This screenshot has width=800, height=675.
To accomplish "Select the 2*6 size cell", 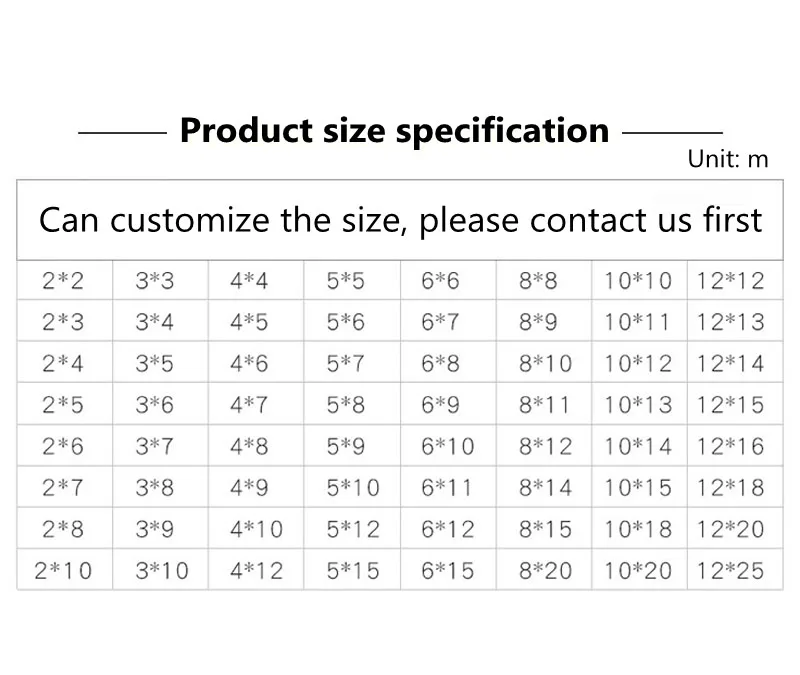I will click(63, 446).
